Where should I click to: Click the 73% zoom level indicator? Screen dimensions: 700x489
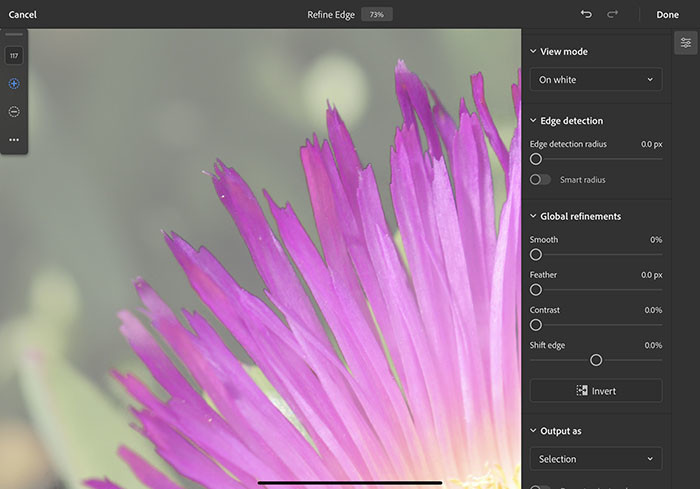coord(377,15)
